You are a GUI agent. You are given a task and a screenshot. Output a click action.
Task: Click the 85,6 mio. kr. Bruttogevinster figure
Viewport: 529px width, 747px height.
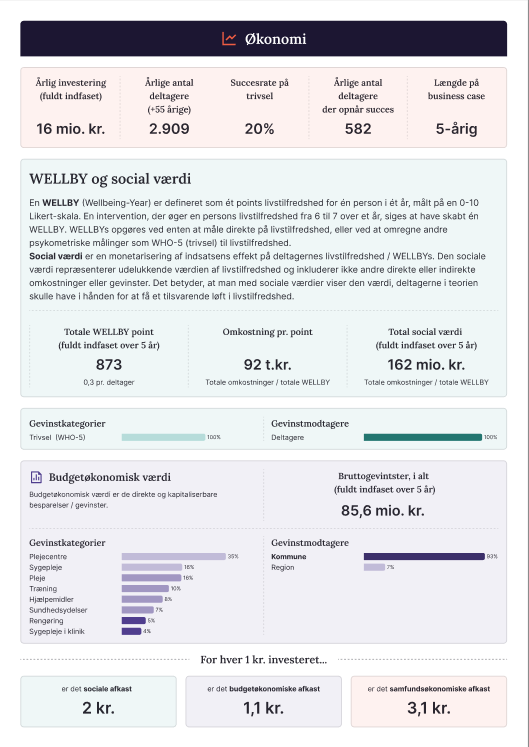(x=383, y=511)
